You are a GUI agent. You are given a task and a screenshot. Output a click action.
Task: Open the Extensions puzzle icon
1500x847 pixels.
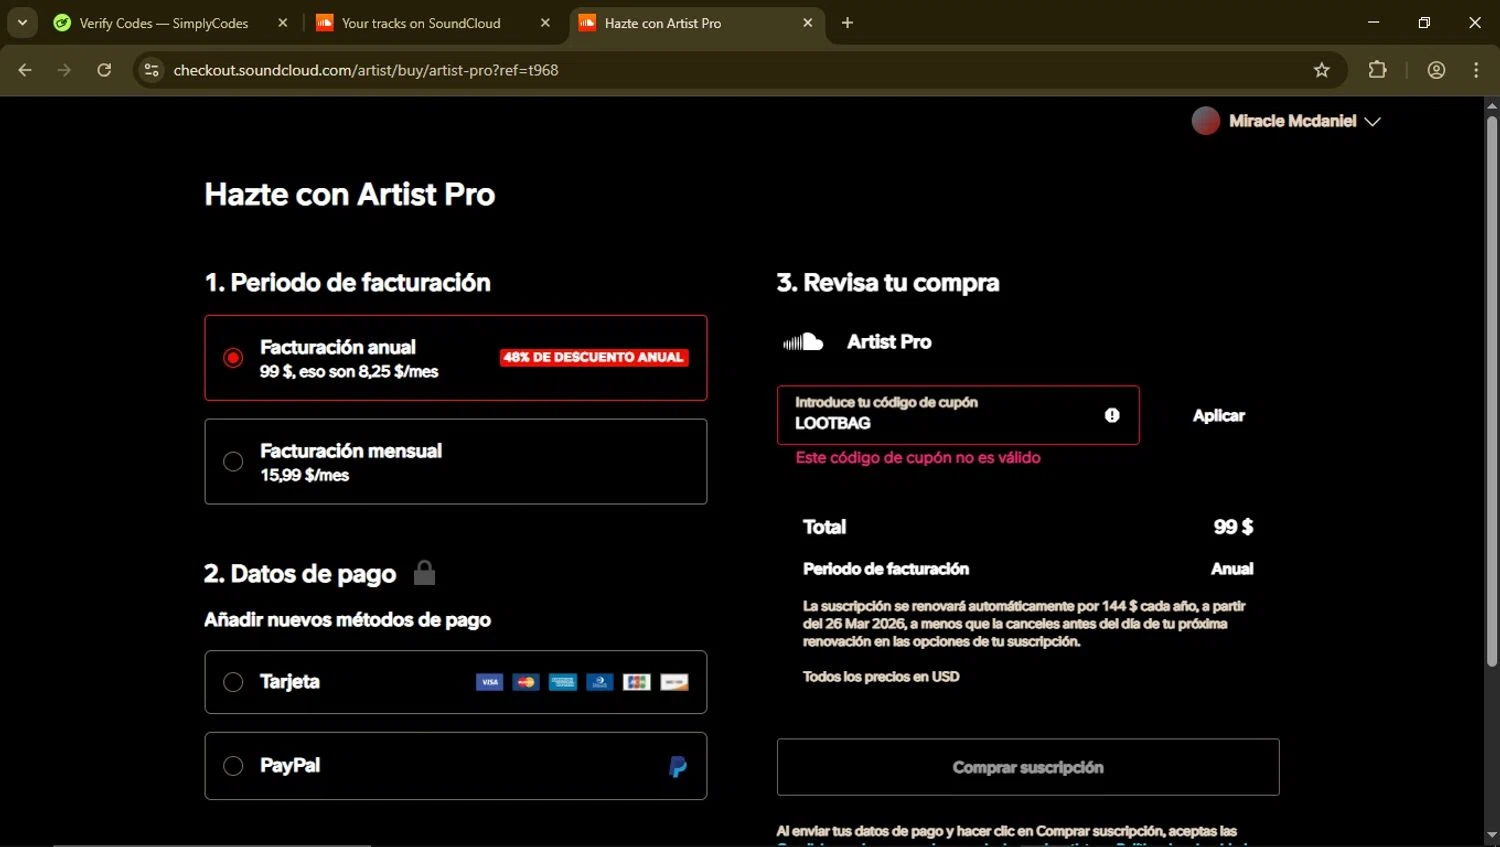click(1378, 70)
